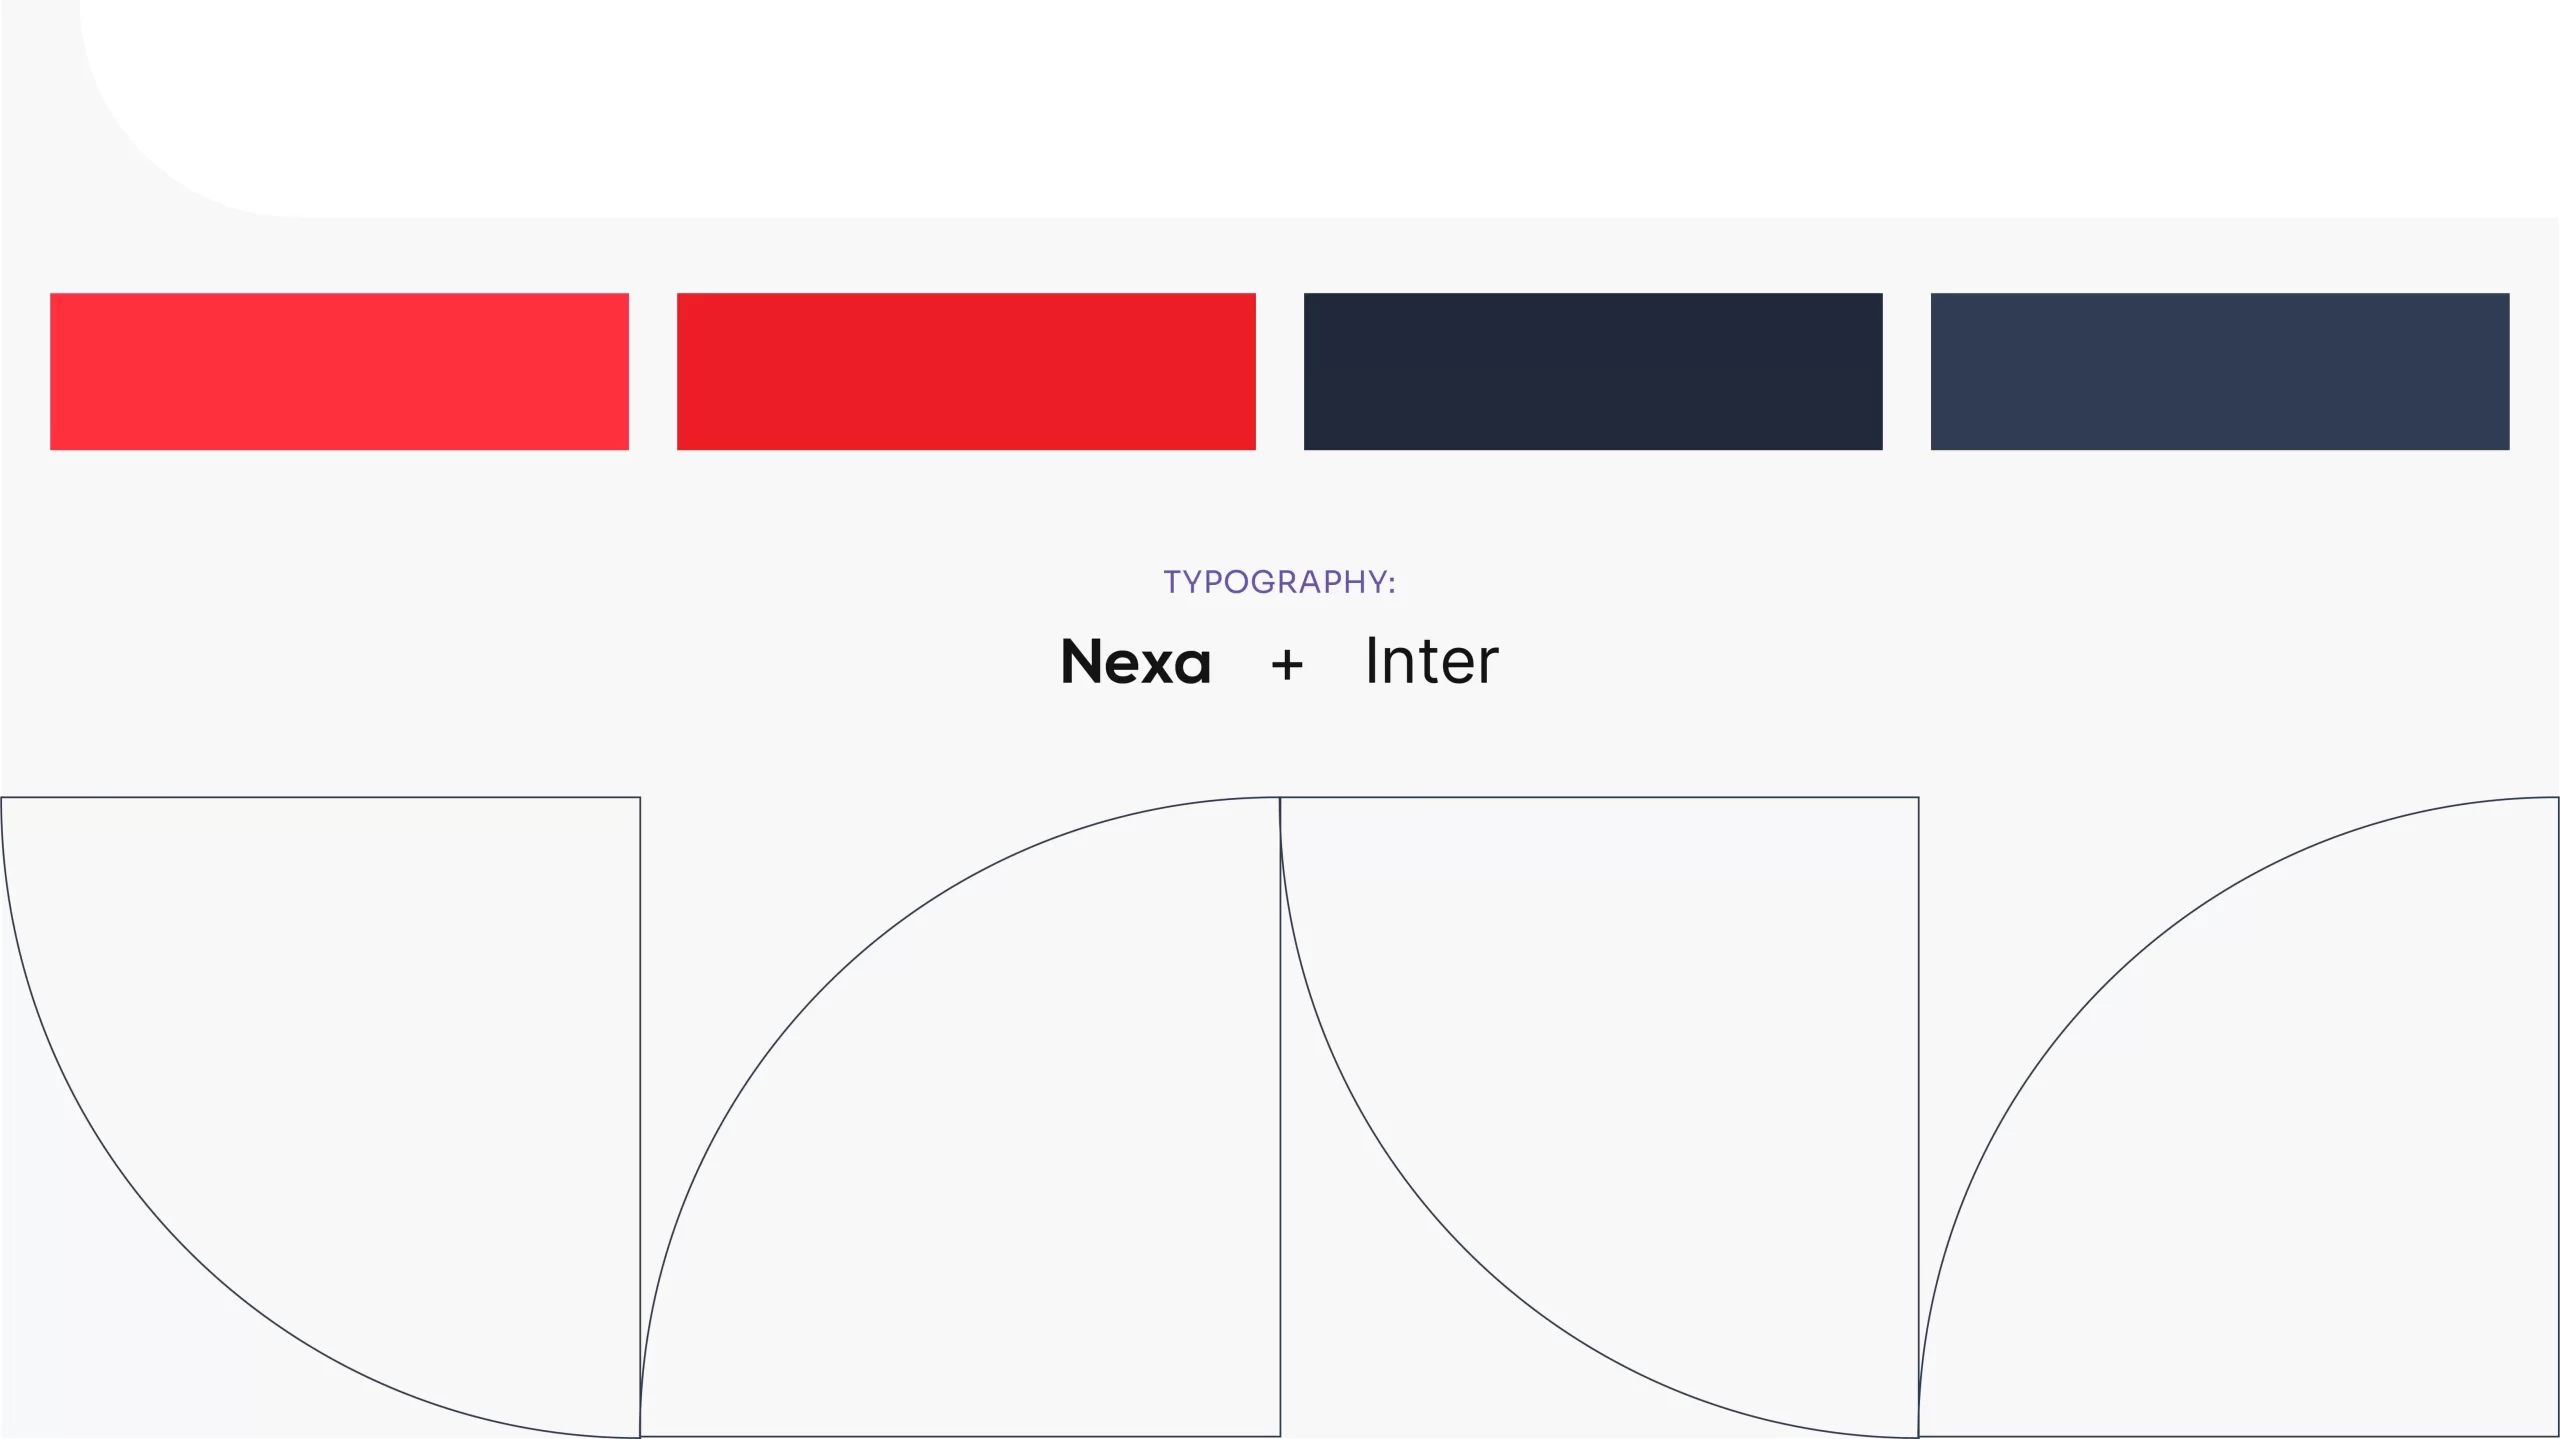Image resolution: width=2560 pixels, height=1439 pixels.
Task: Click the capital I in Inter
Action: 1372,661
